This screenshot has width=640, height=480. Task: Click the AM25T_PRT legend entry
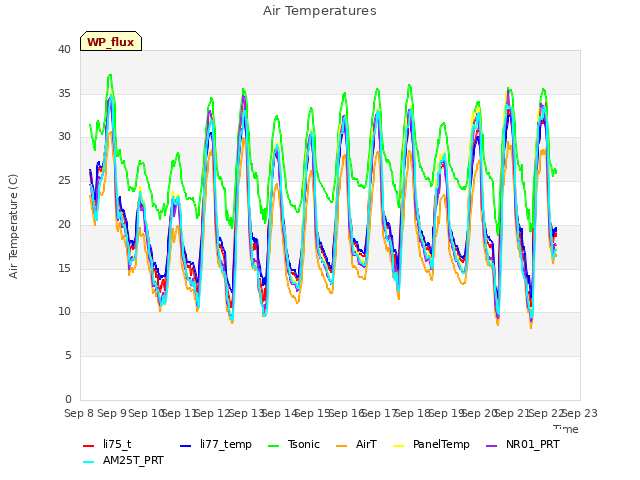click(123, 460)
